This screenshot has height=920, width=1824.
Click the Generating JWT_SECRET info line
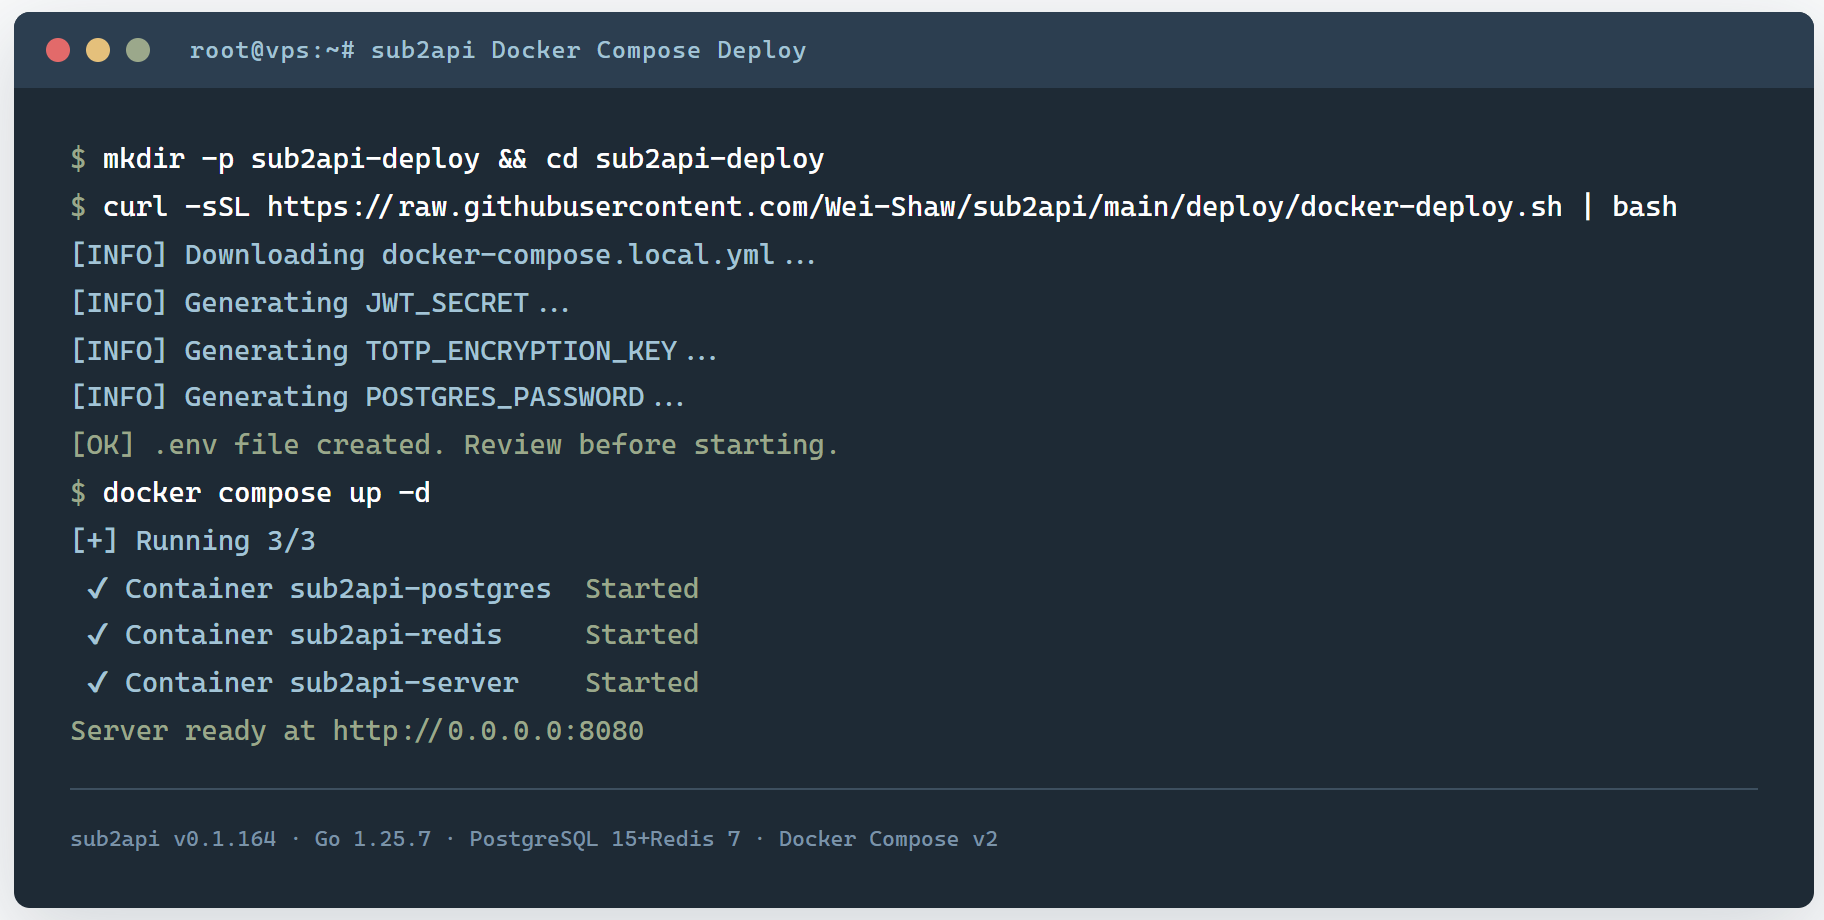[x=320, y=303]
